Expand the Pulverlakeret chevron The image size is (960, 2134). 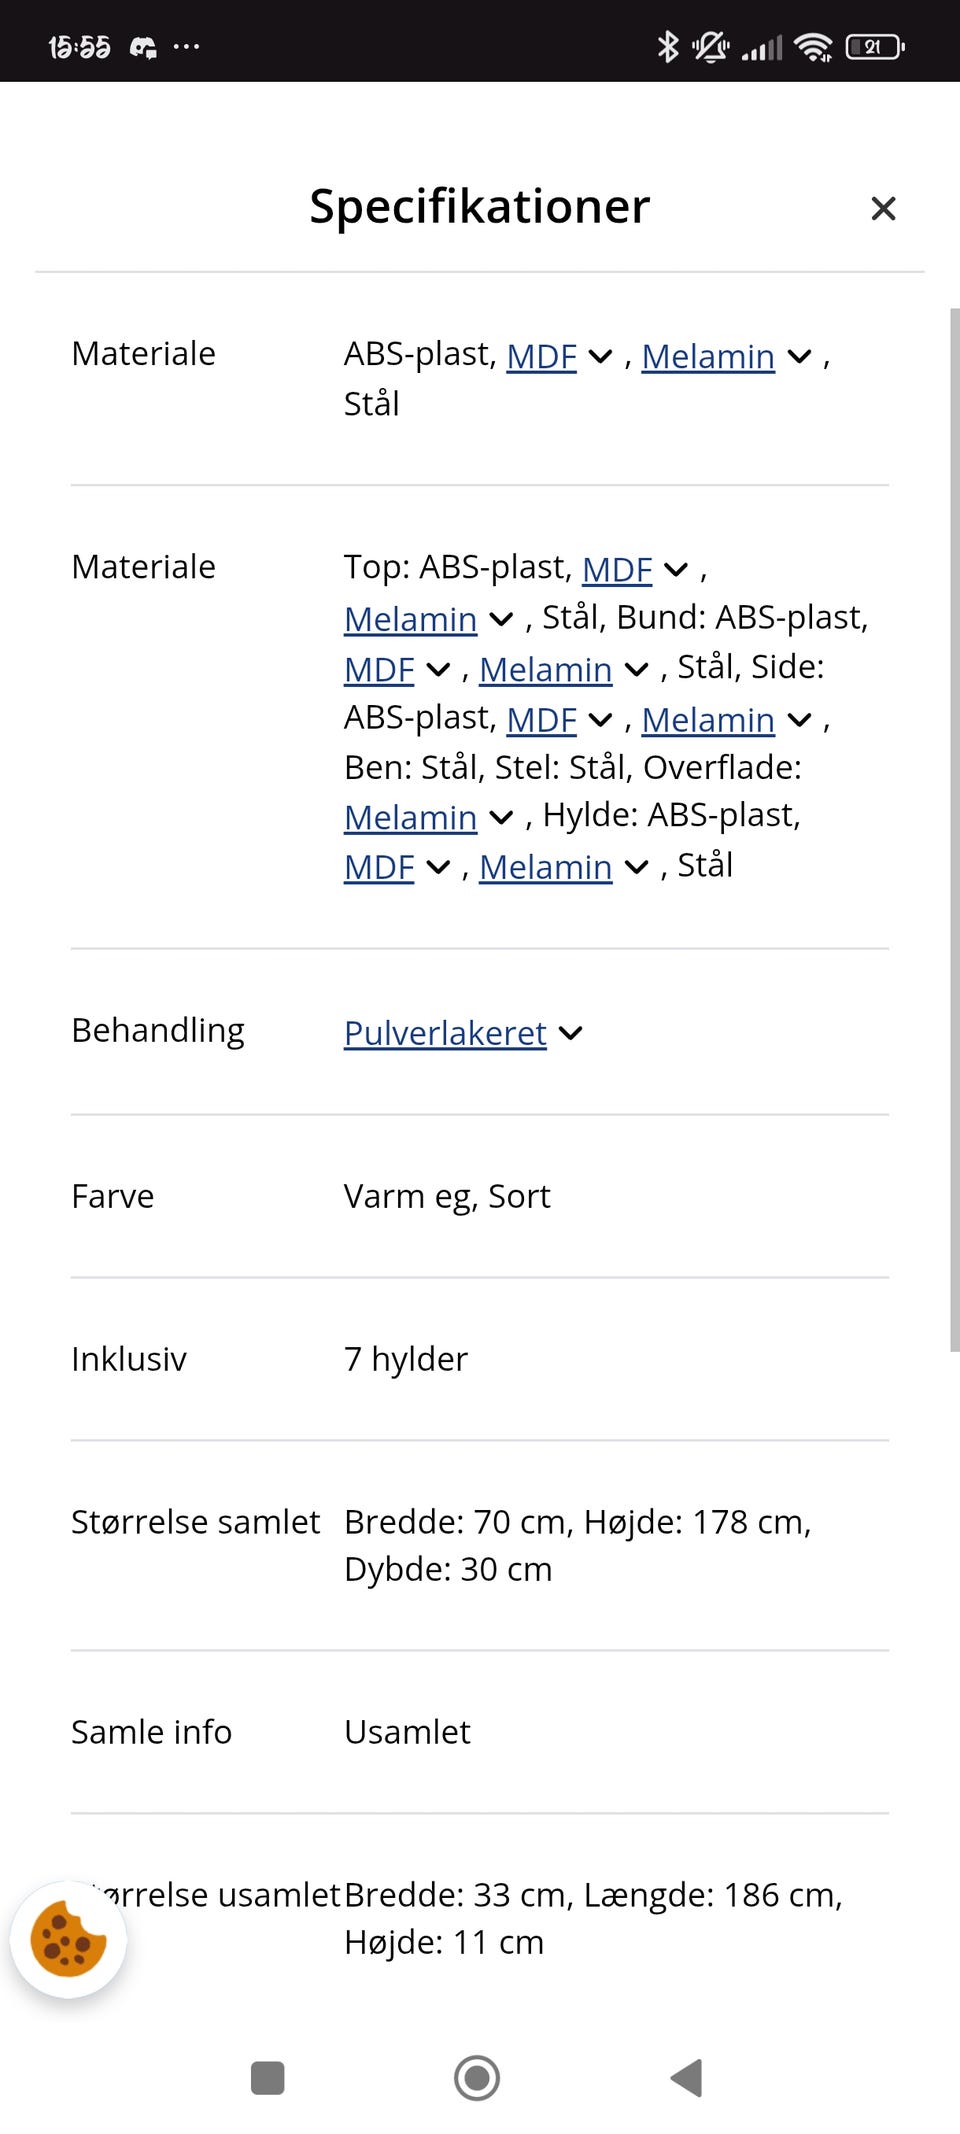(x=570, y=1033)
